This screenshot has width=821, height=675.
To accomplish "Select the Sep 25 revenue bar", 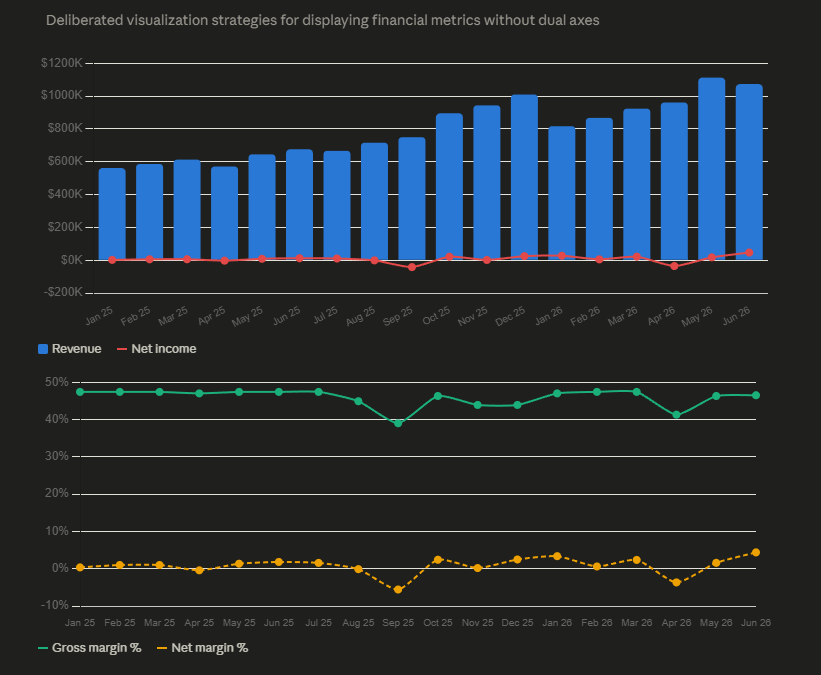I will coord(412,199).
